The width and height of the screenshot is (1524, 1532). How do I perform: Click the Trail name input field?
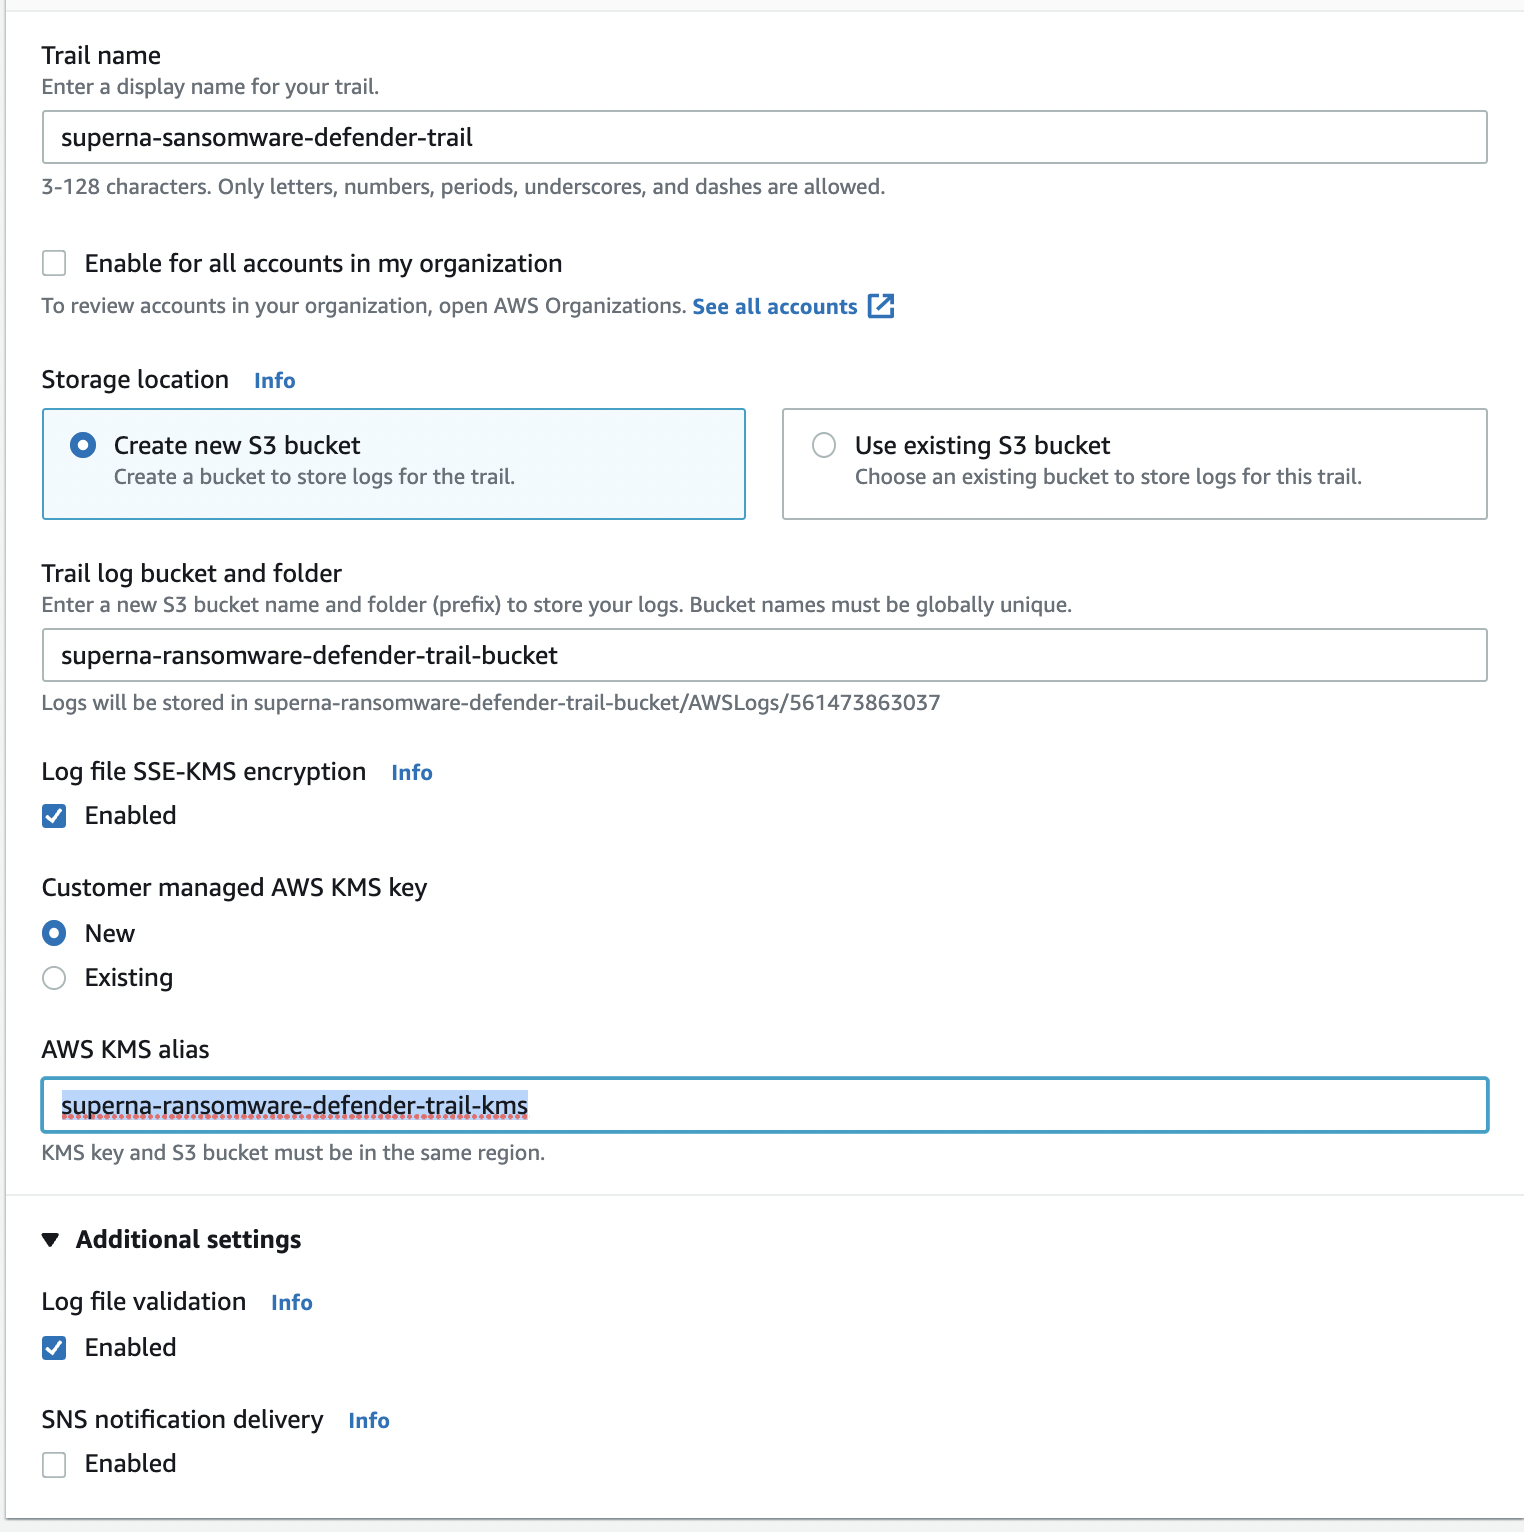pos(760,137)
